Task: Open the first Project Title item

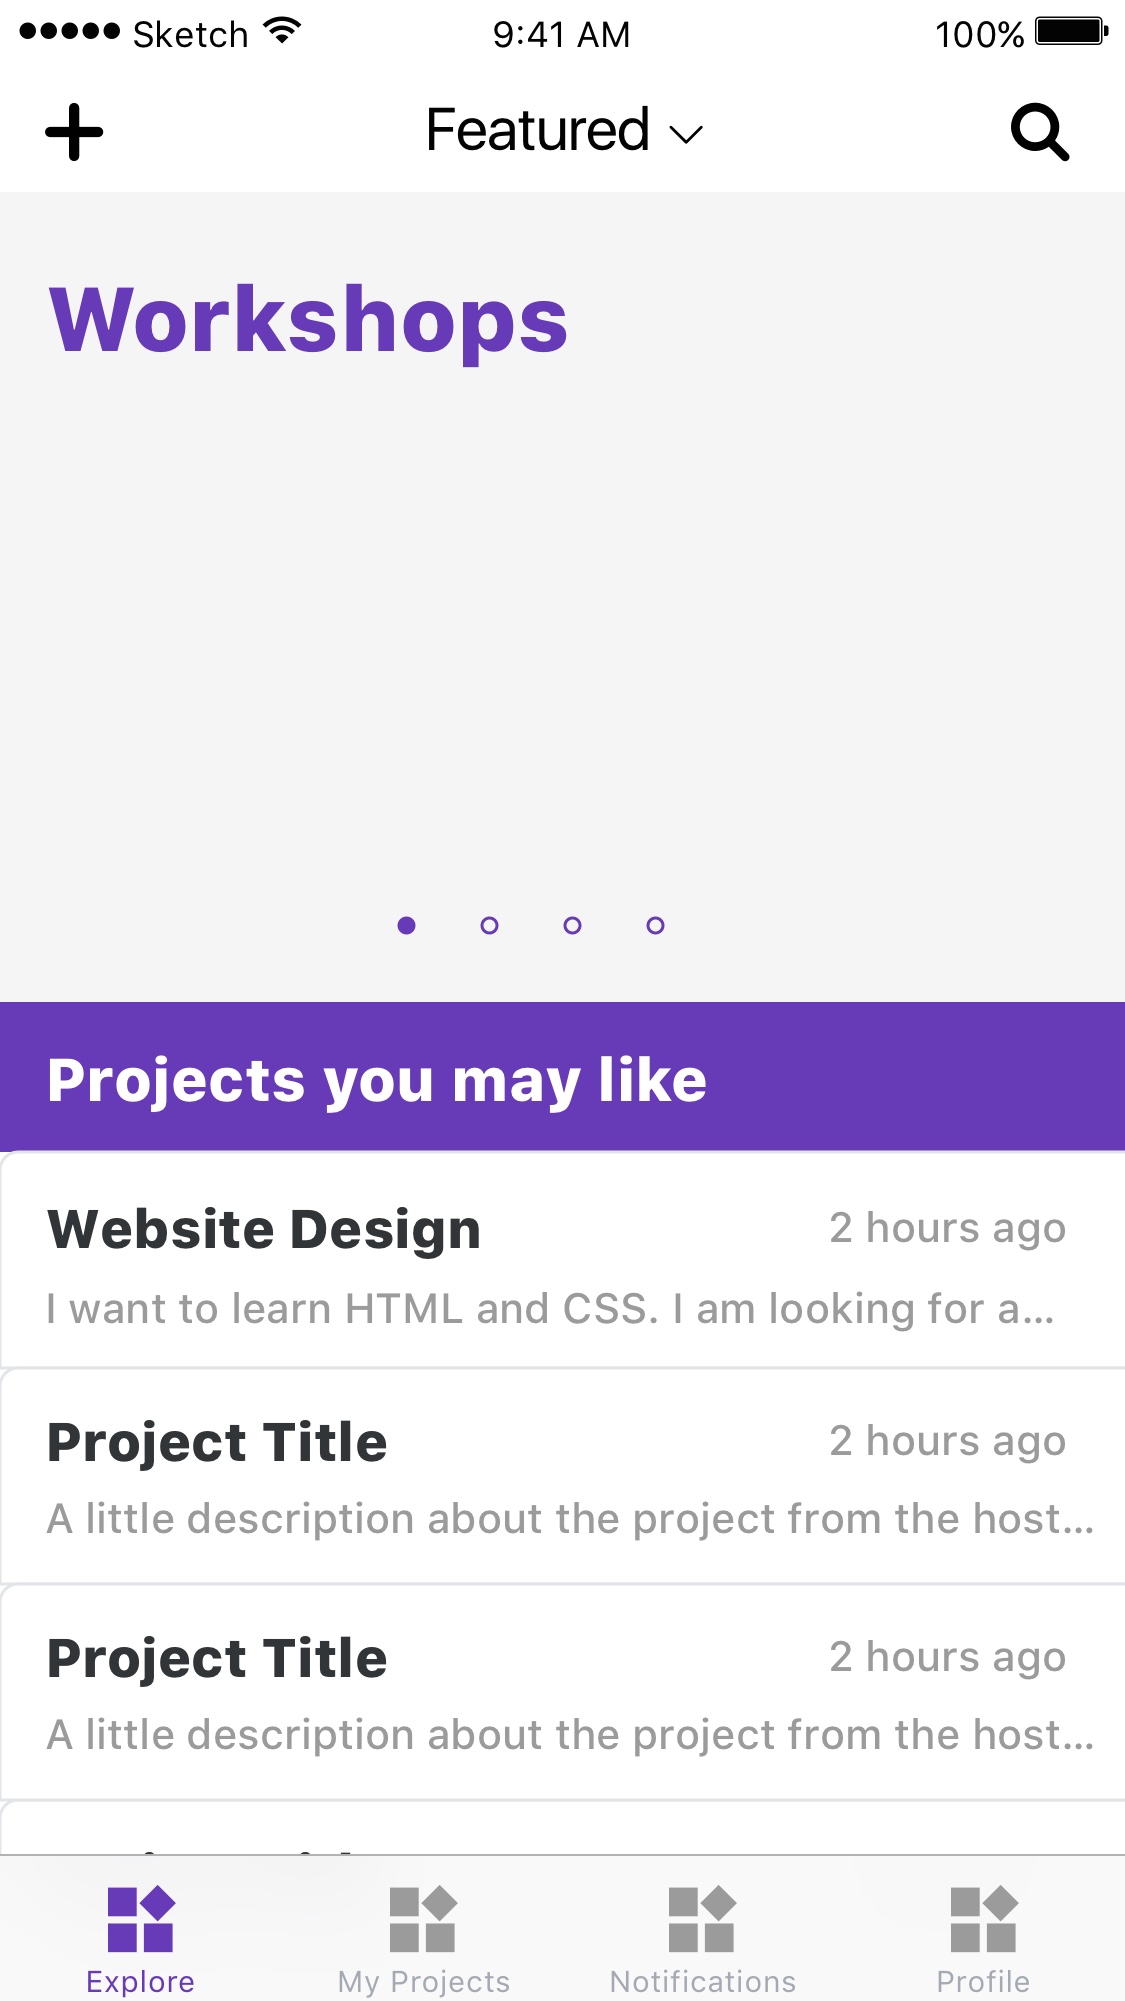Action: [x=562, y=1476]
